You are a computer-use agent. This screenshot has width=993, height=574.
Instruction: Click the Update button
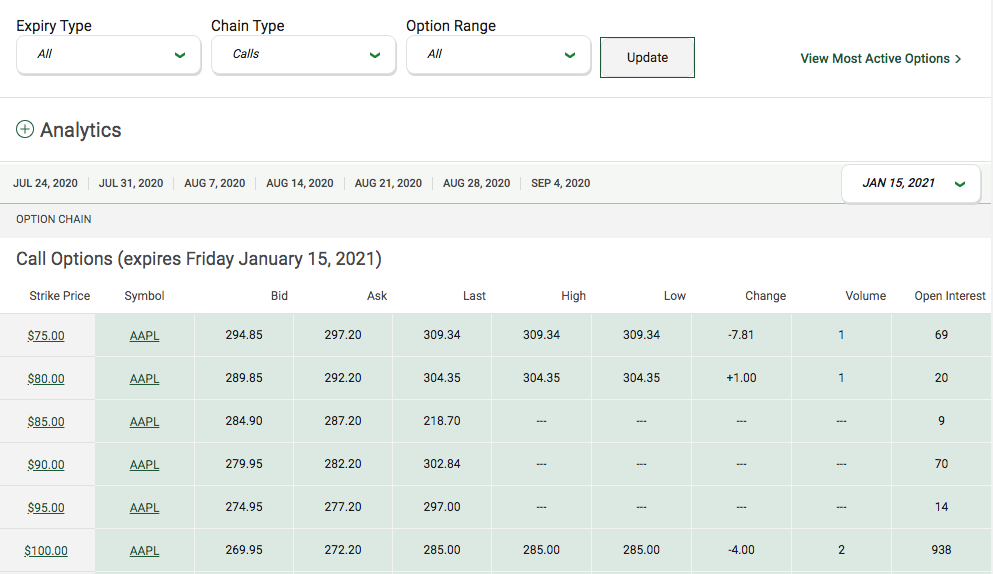point(647,58)
